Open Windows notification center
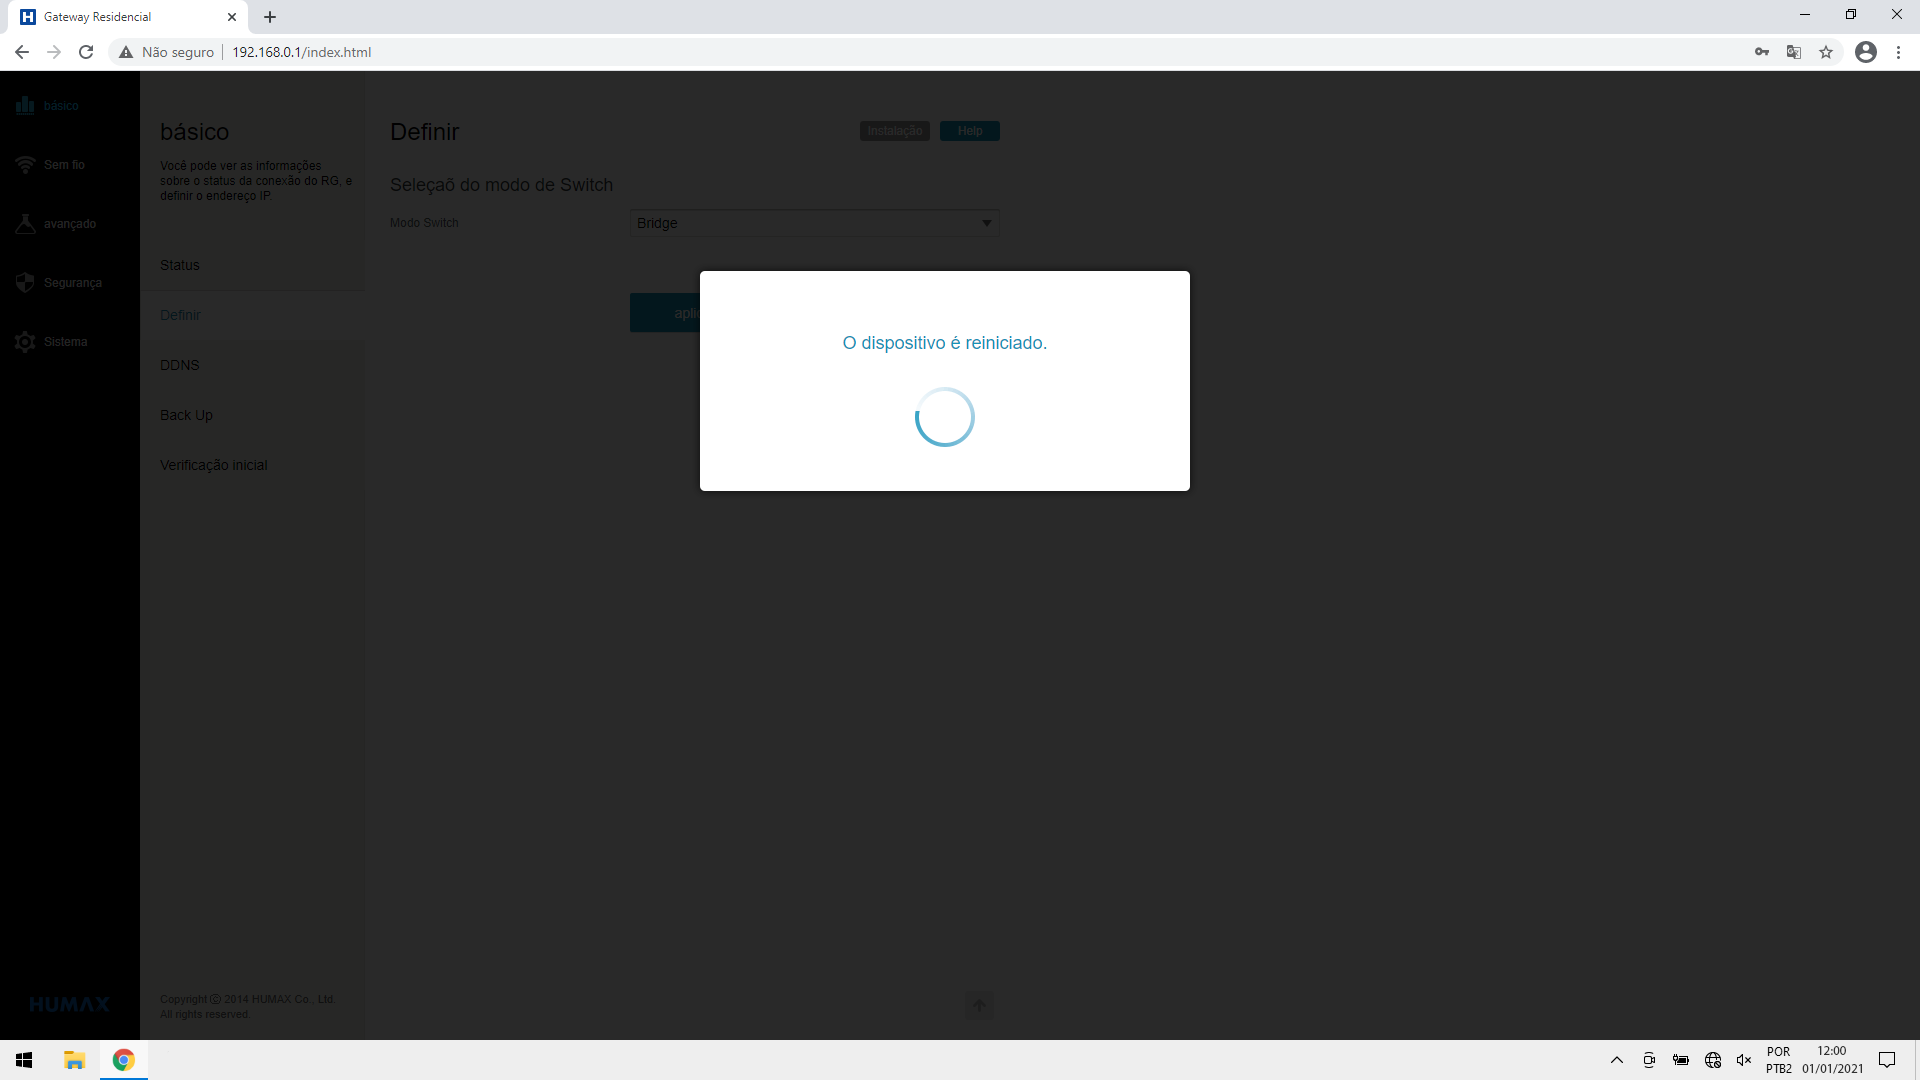Image resolution: width=1920 pixels, height=1080 pixels. point(1887,1060)
